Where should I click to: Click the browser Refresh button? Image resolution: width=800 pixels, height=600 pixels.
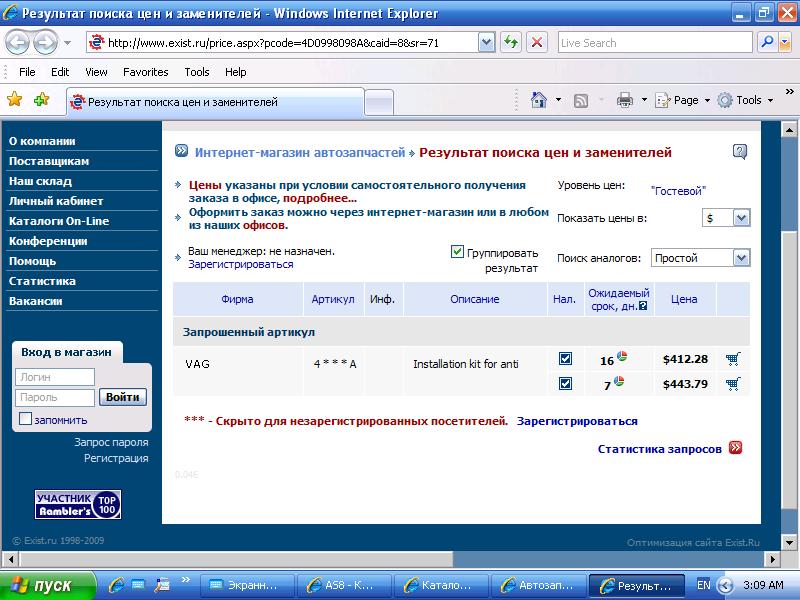[511, 43]
